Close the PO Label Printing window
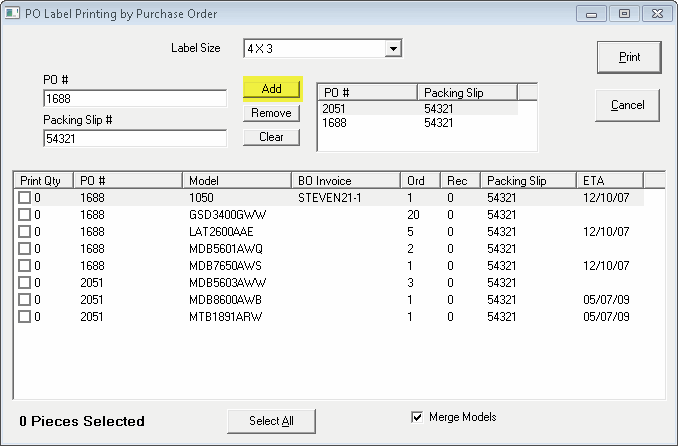Viewport: 678px width, 446px height. tap(657, 14)
